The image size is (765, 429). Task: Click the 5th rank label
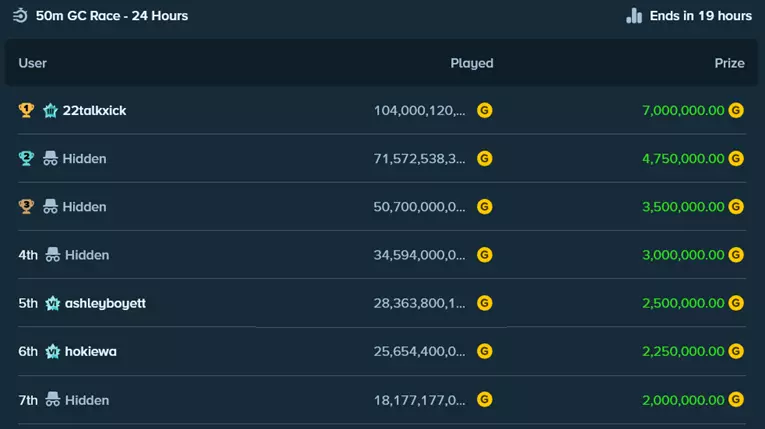pos(28,304)
